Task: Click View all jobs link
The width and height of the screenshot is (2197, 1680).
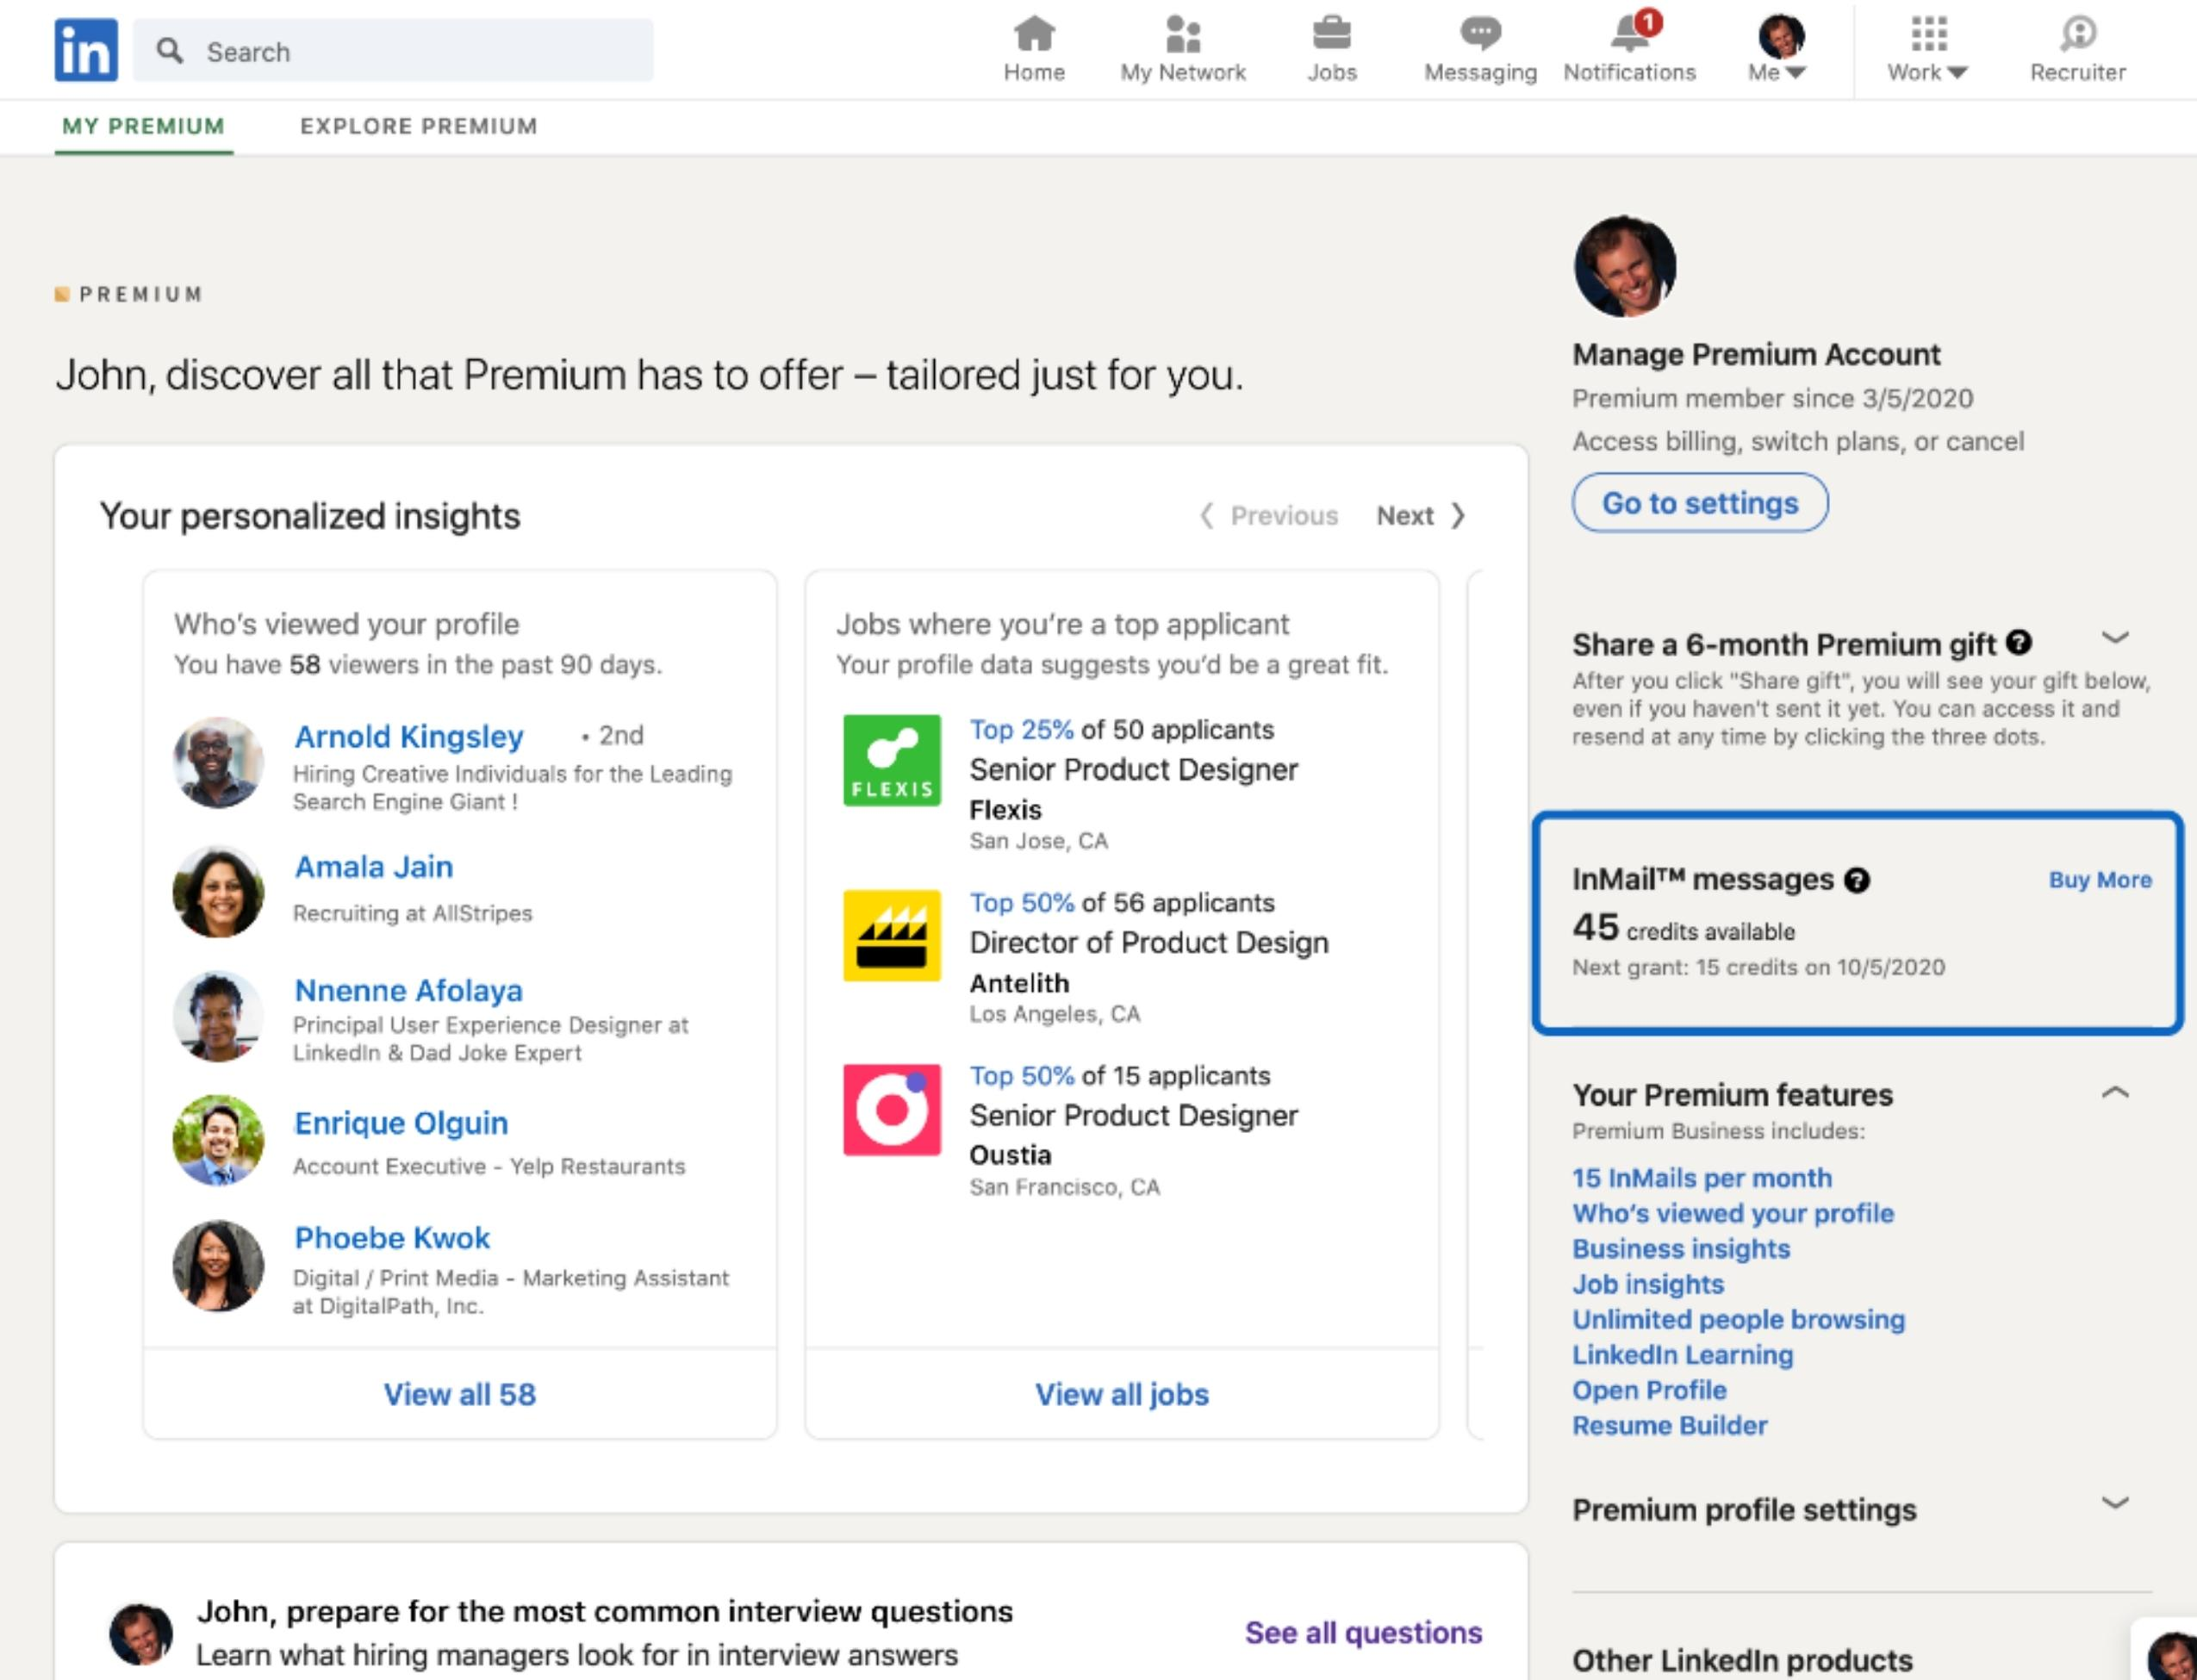Action: pyautogui.click(x=1121, y=1394)
